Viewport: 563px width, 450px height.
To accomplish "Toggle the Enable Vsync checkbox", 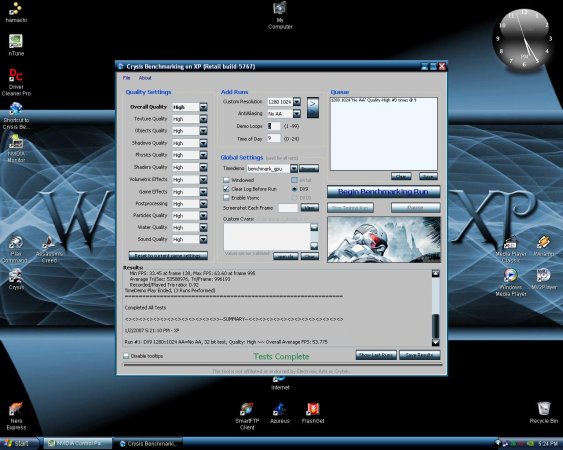I will 226,198.
